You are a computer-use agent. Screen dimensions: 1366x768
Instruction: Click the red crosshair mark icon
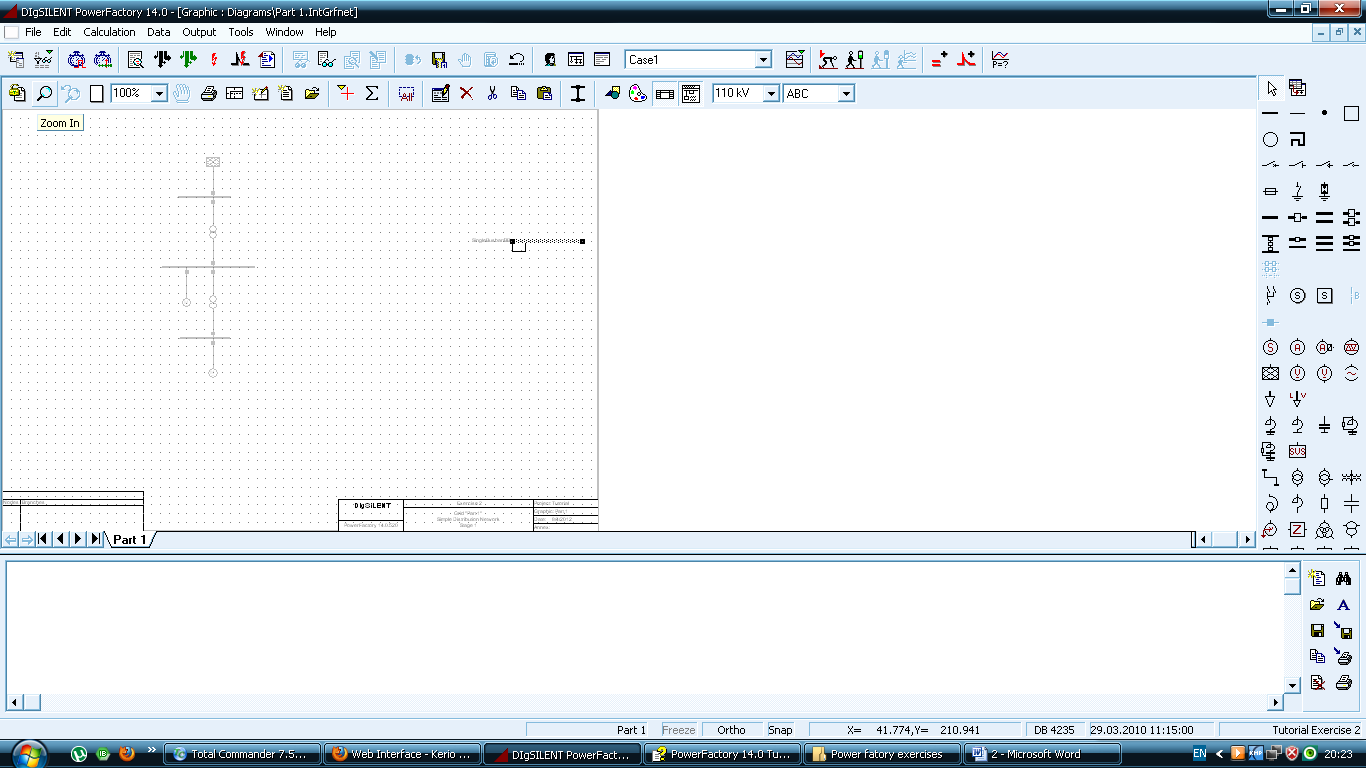click(346, 93)
